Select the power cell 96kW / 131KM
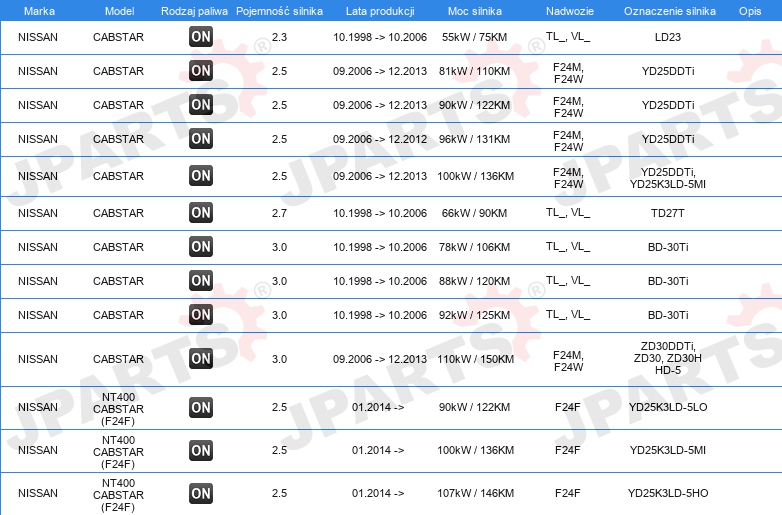782x515 pixels. coord(474,139)
